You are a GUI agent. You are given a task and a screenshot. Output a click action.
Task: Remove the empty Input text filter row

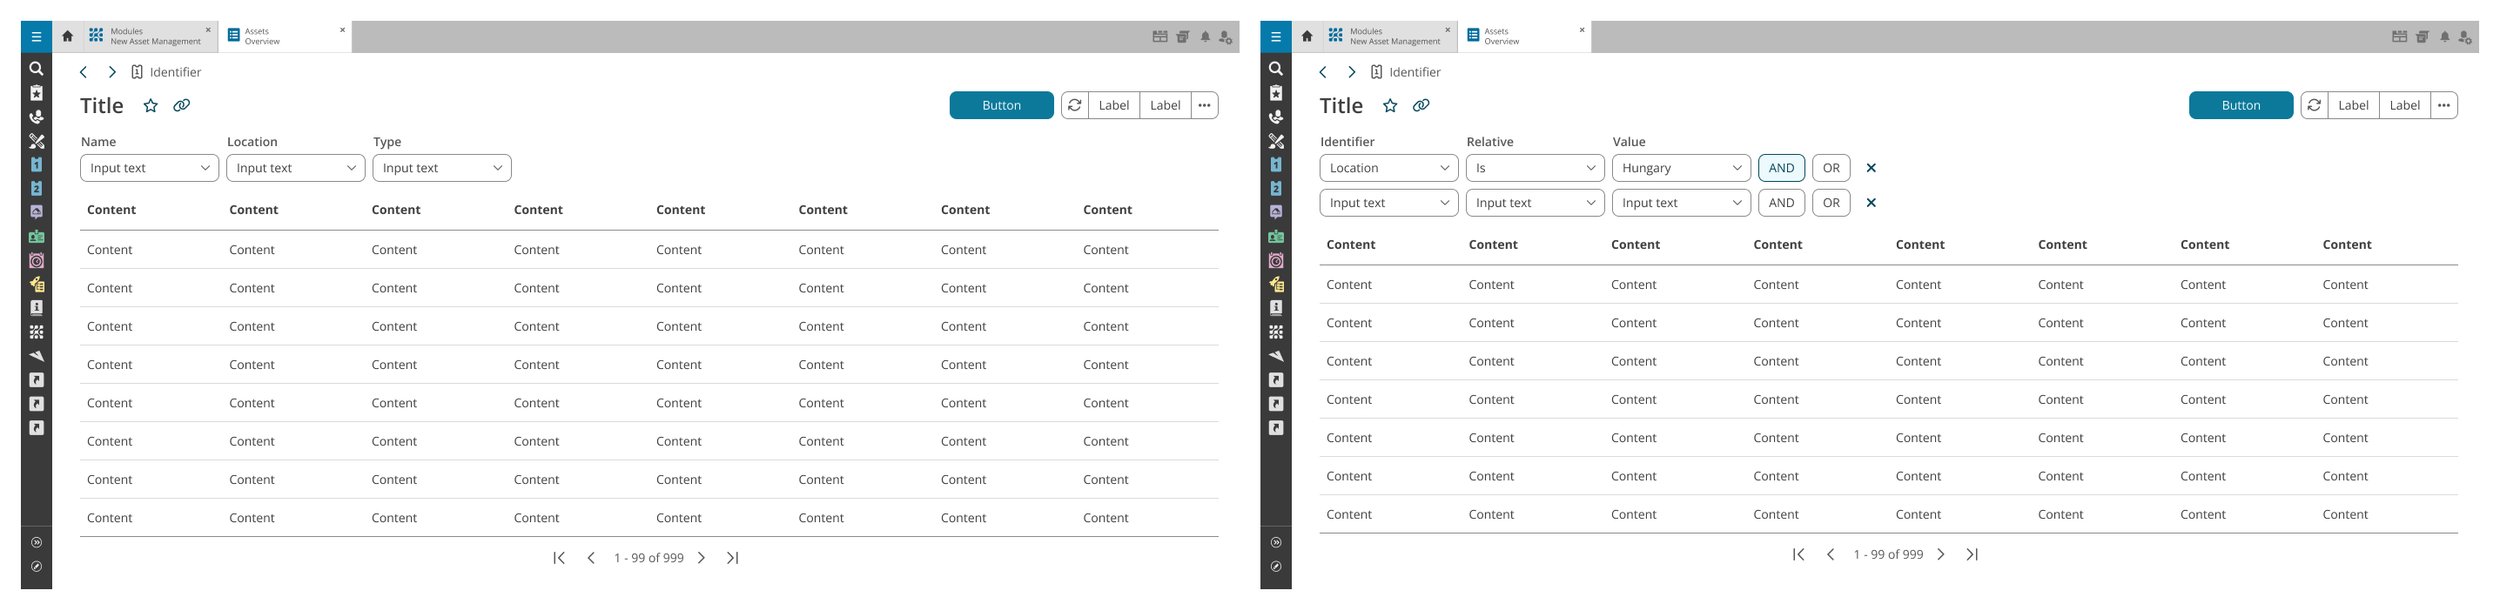coord(1871,203)
